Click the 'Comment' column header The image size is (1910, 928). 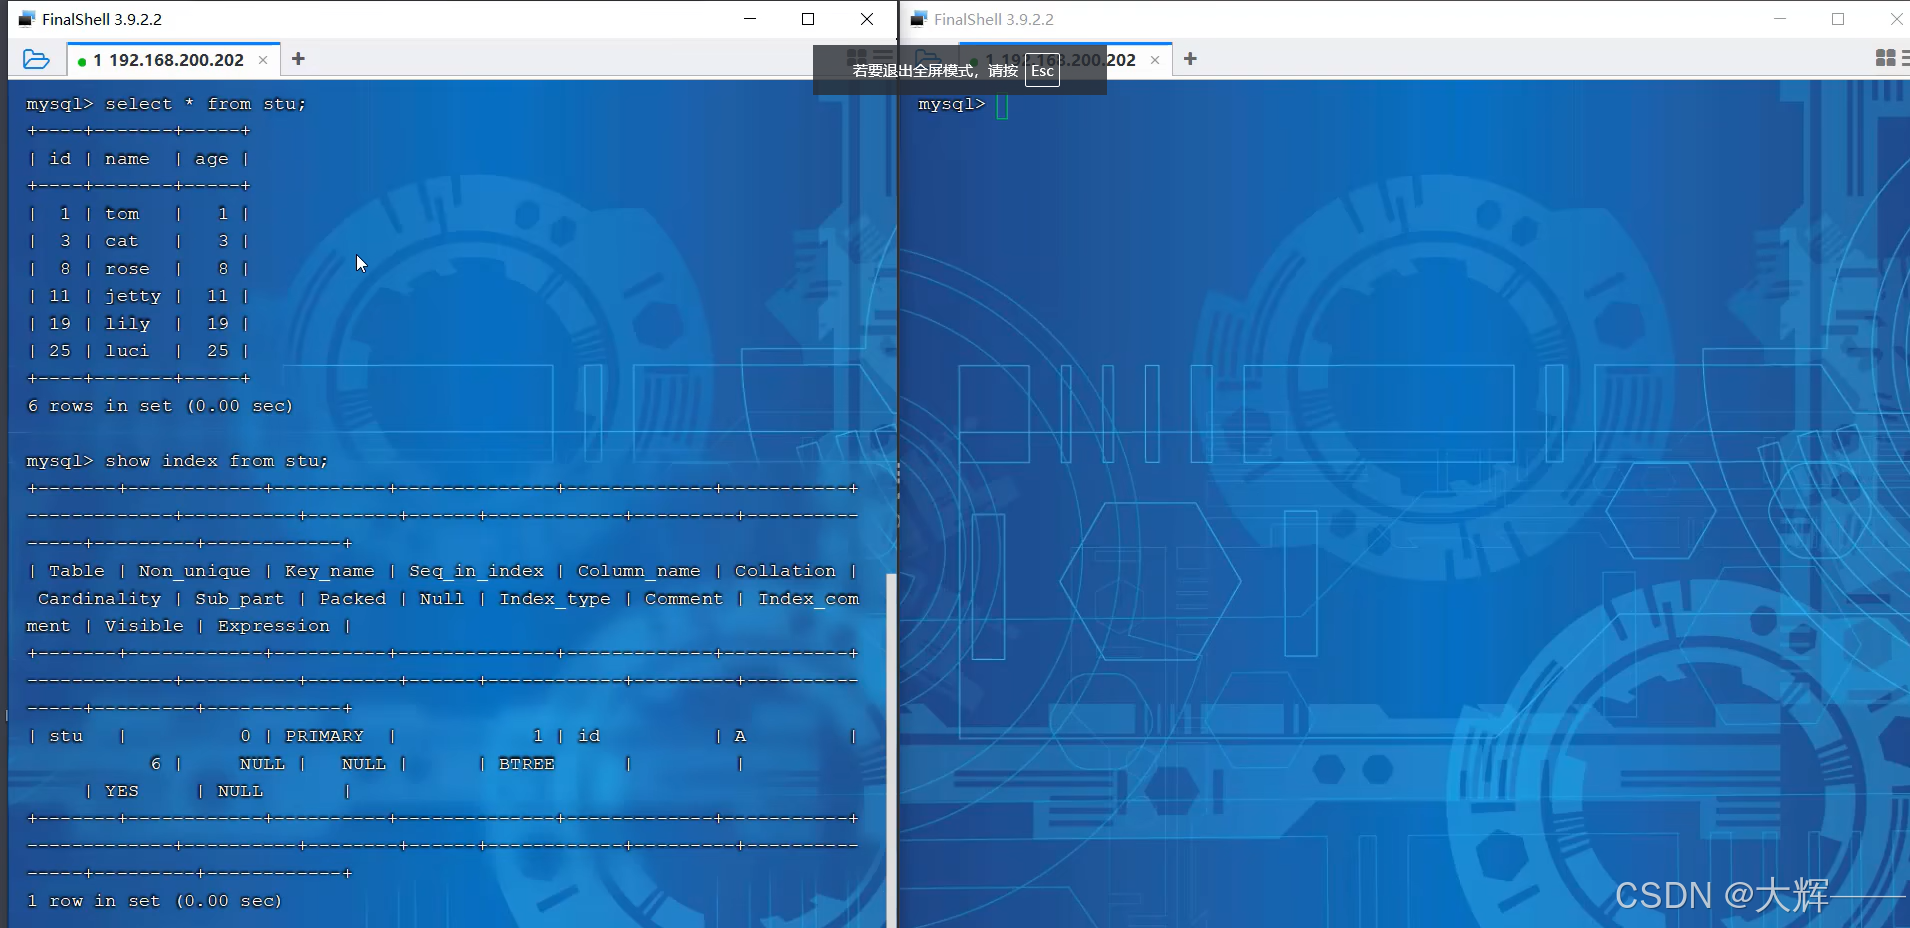(x=683, y=599)
